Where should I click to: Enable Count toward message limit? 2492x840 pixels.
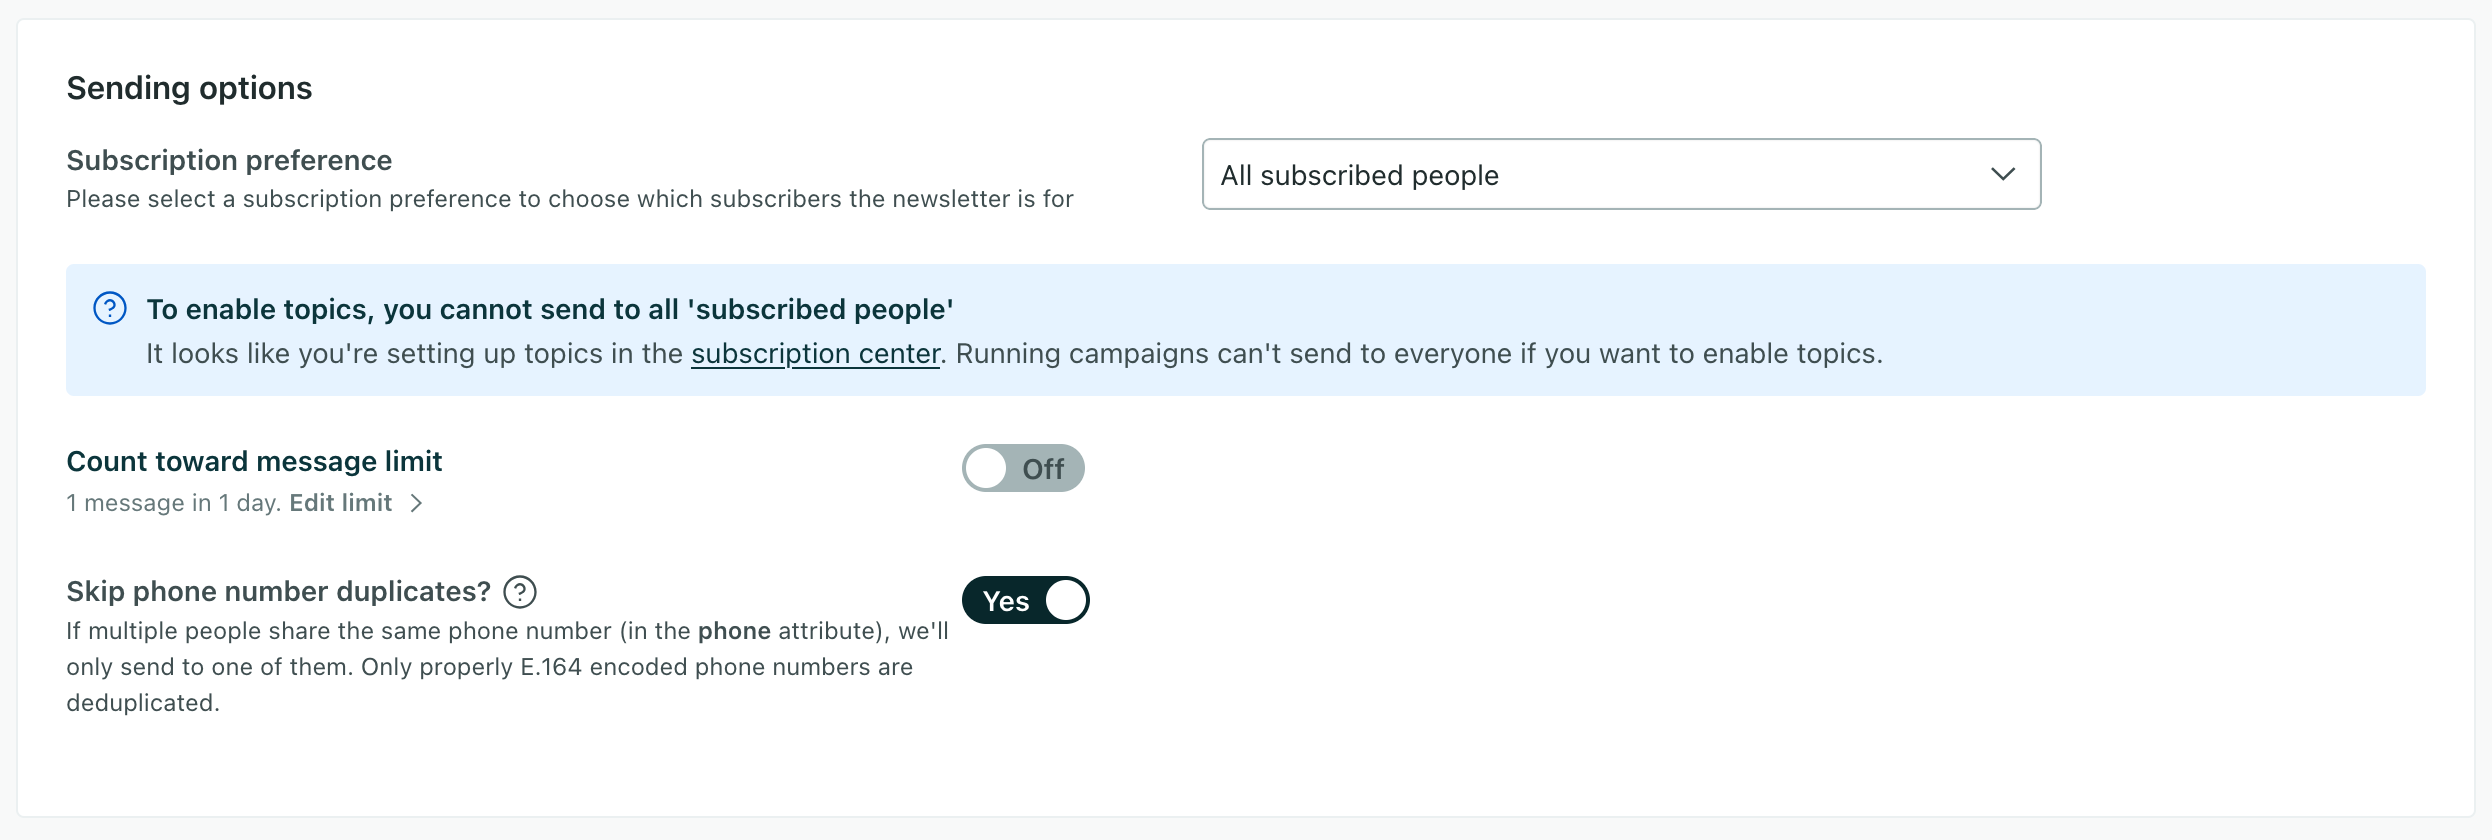[x=1023, y=467]
